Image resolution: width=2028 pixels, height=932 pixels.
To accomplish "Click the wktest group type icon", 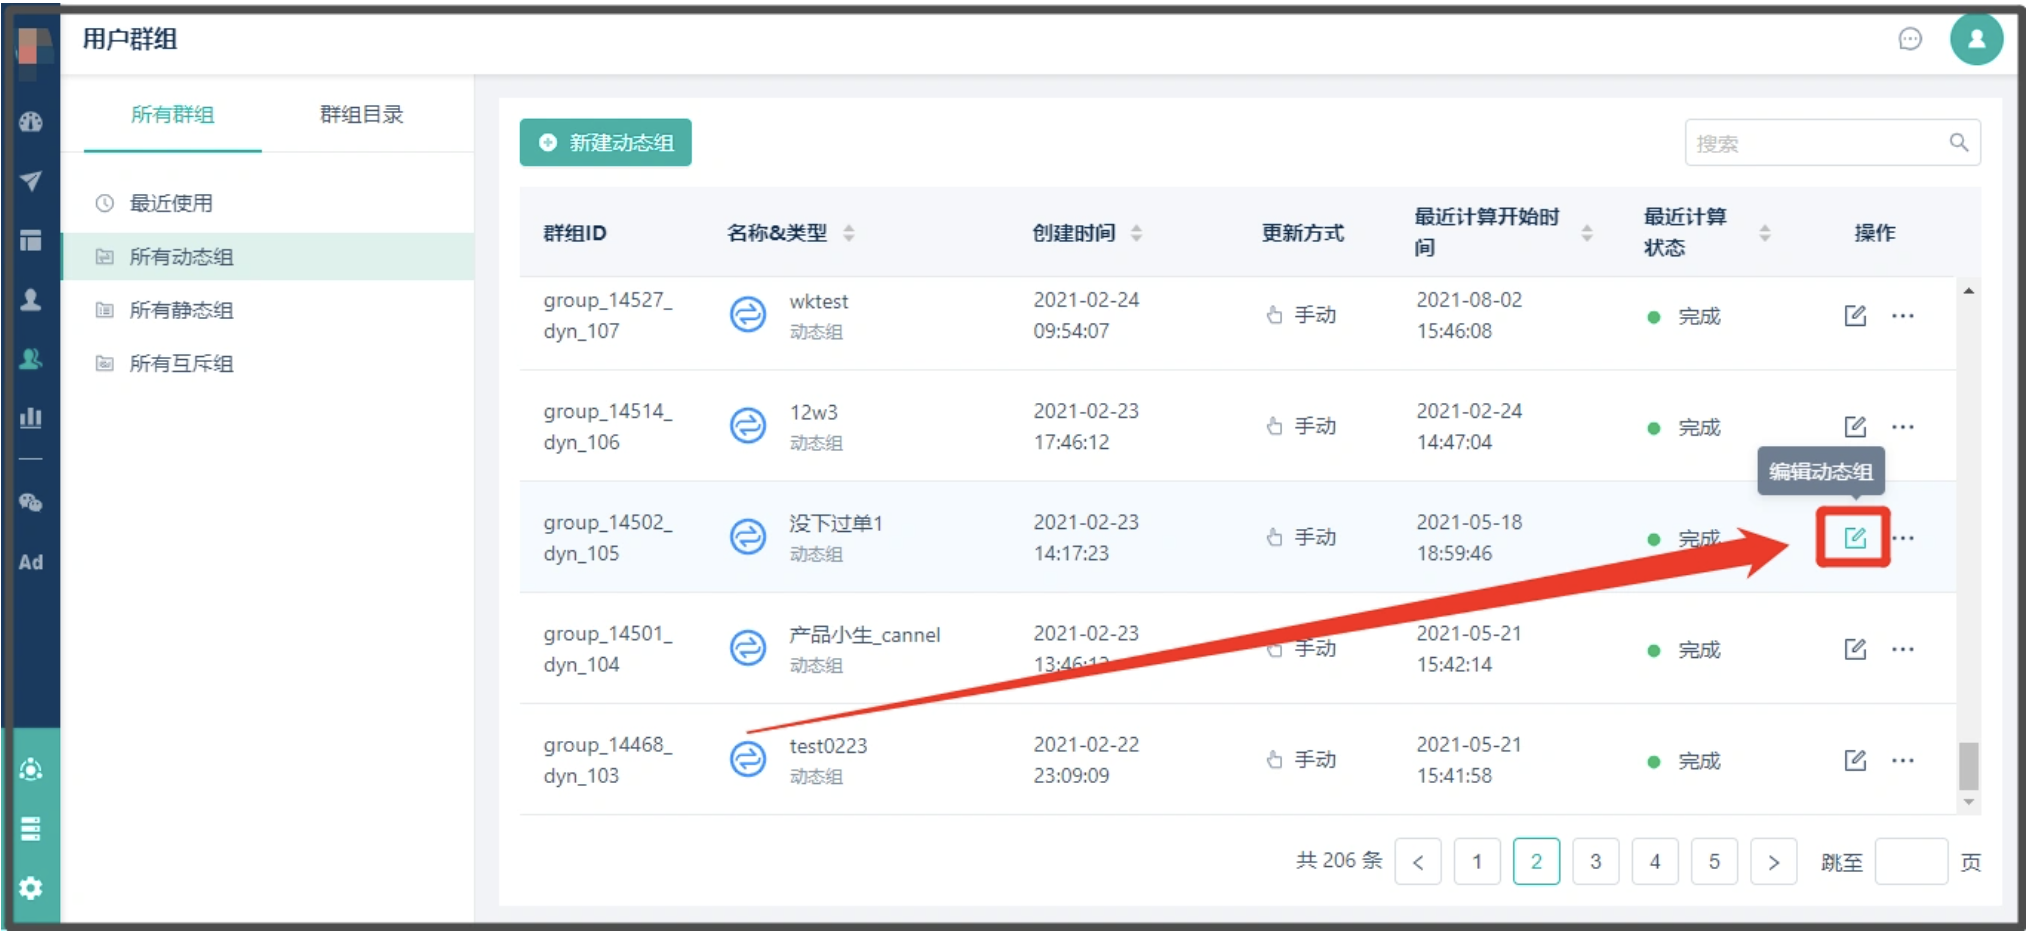I will [747, 315].
